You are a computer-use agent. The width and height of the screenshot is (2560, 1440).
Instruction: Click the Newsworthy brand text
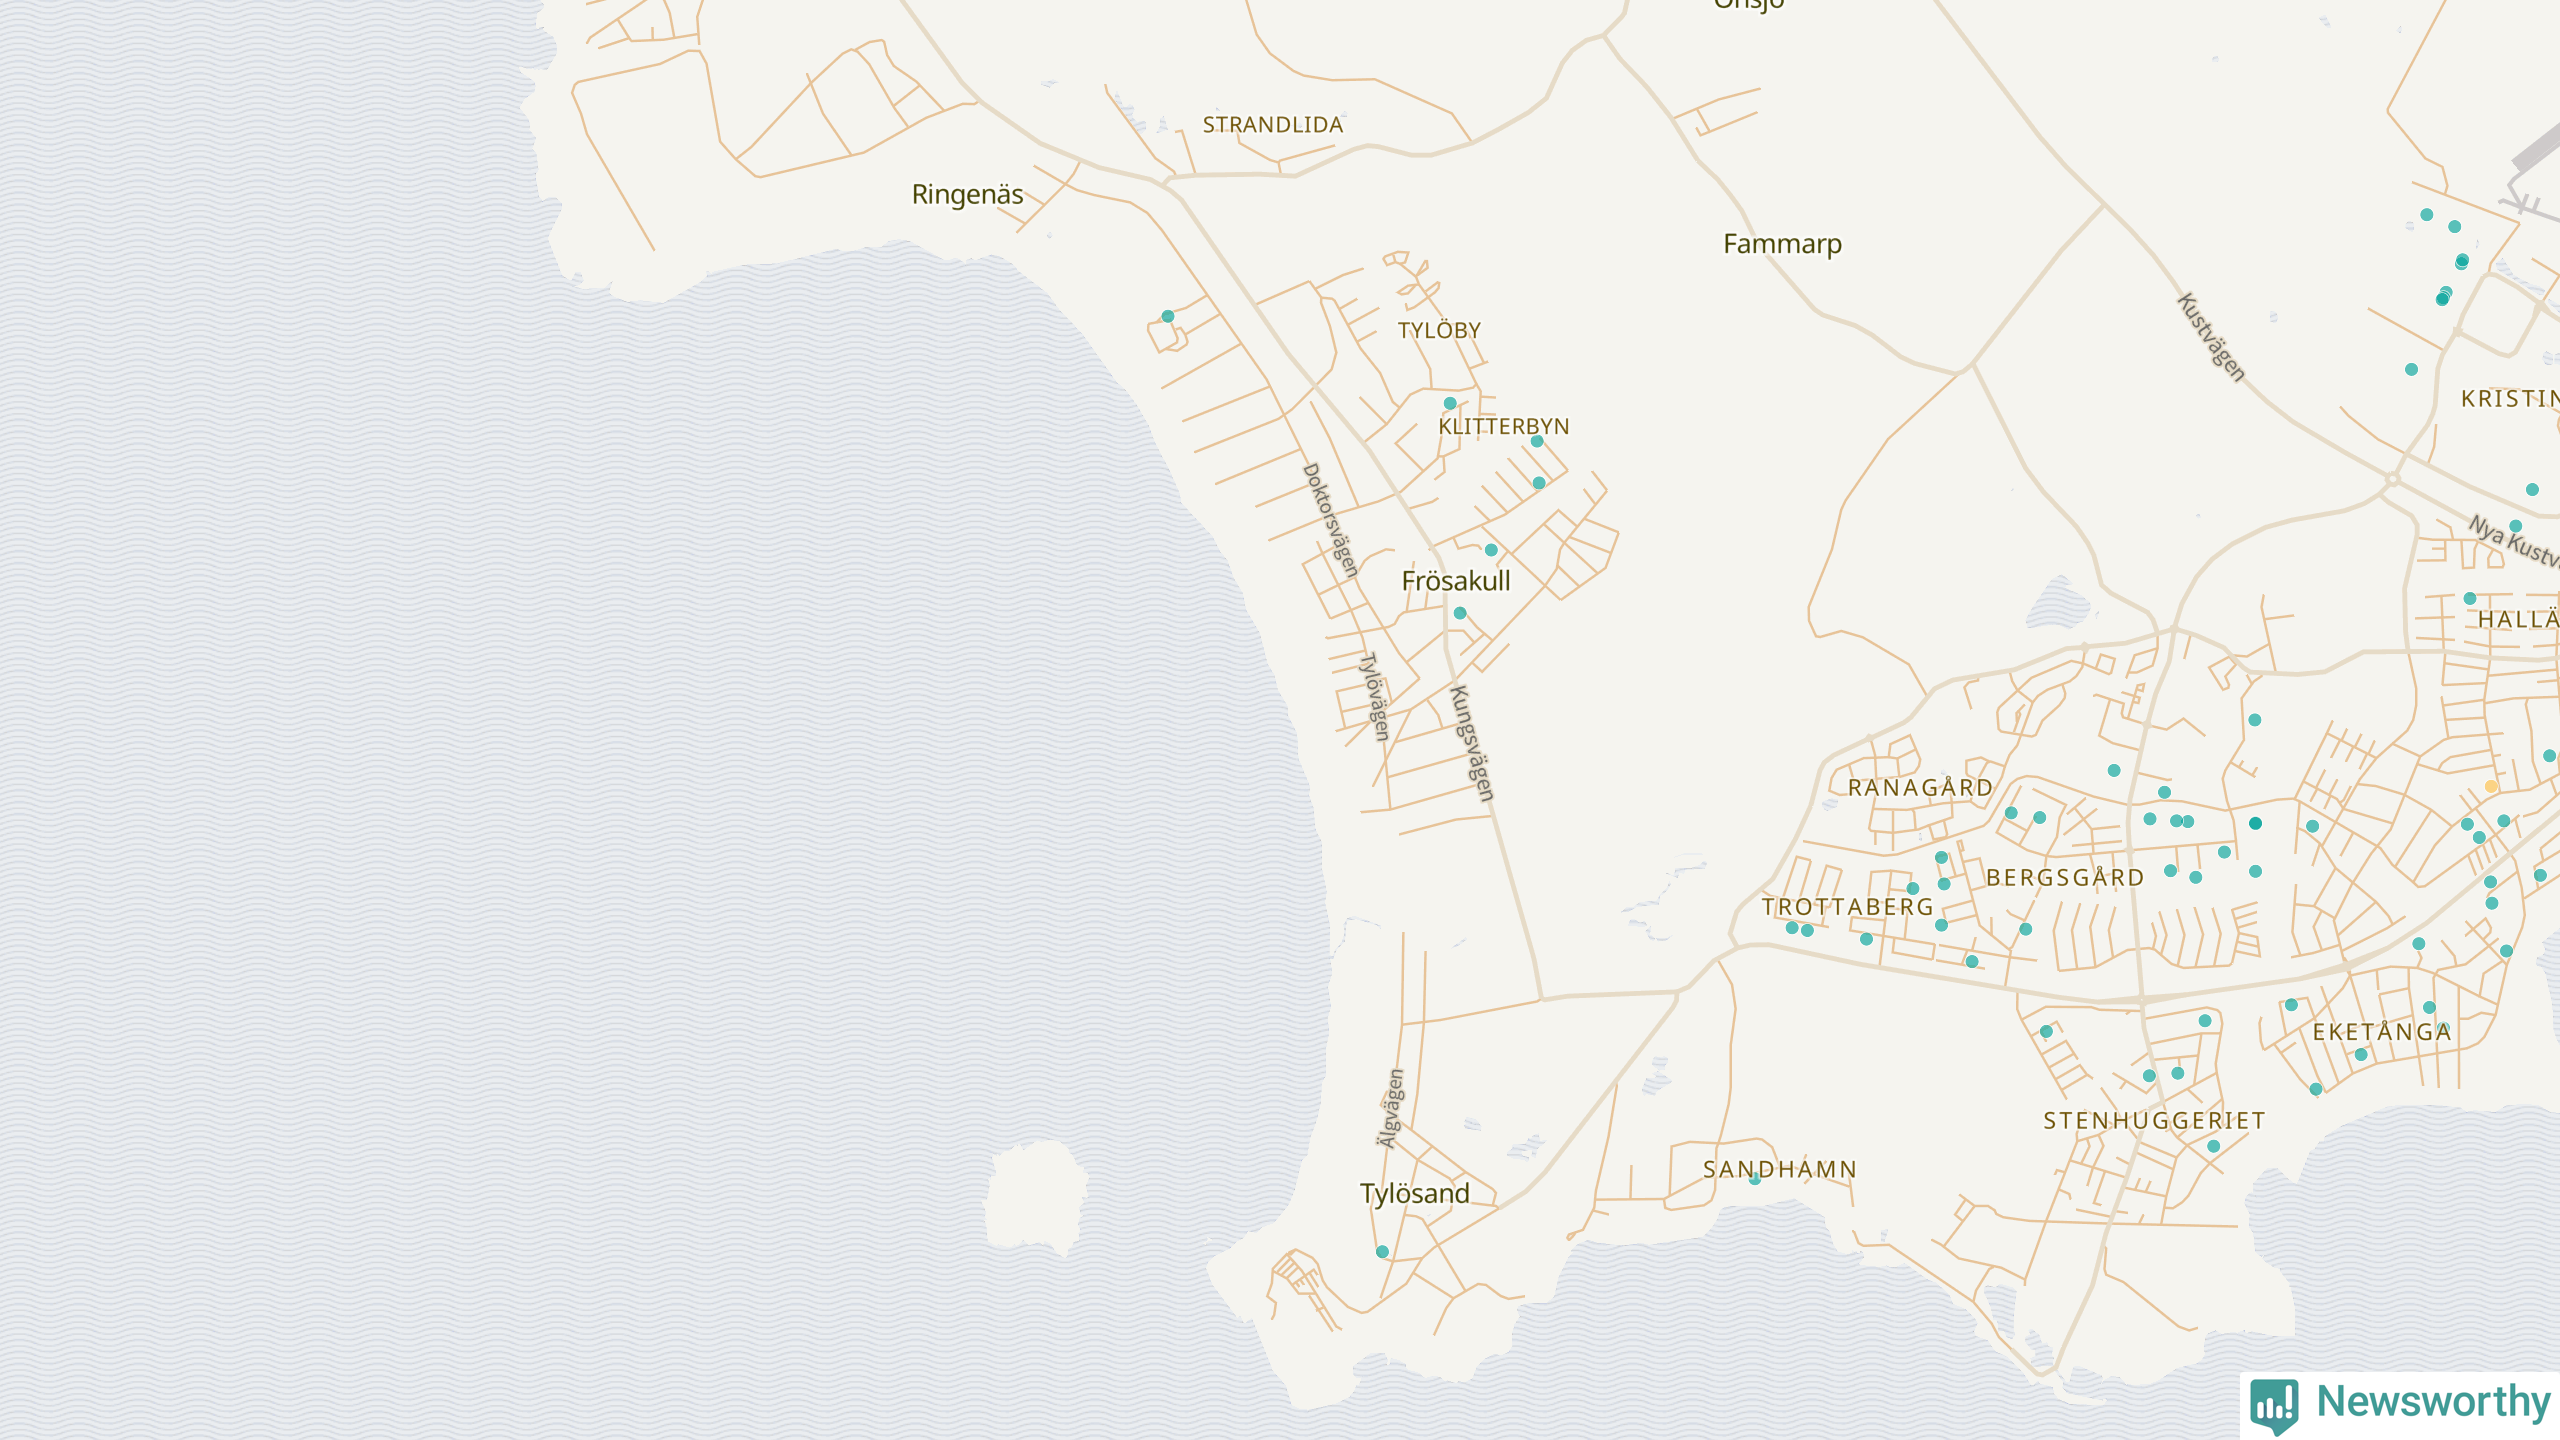(x=2433, y=1402)
